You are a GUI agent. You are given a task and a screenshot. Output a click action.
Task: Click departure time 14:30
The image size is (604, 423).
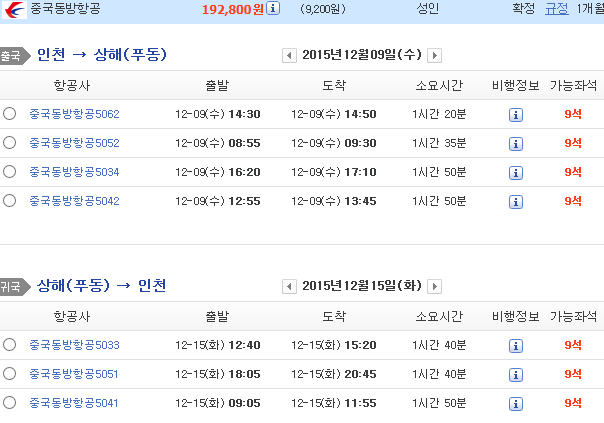[245, 114]
